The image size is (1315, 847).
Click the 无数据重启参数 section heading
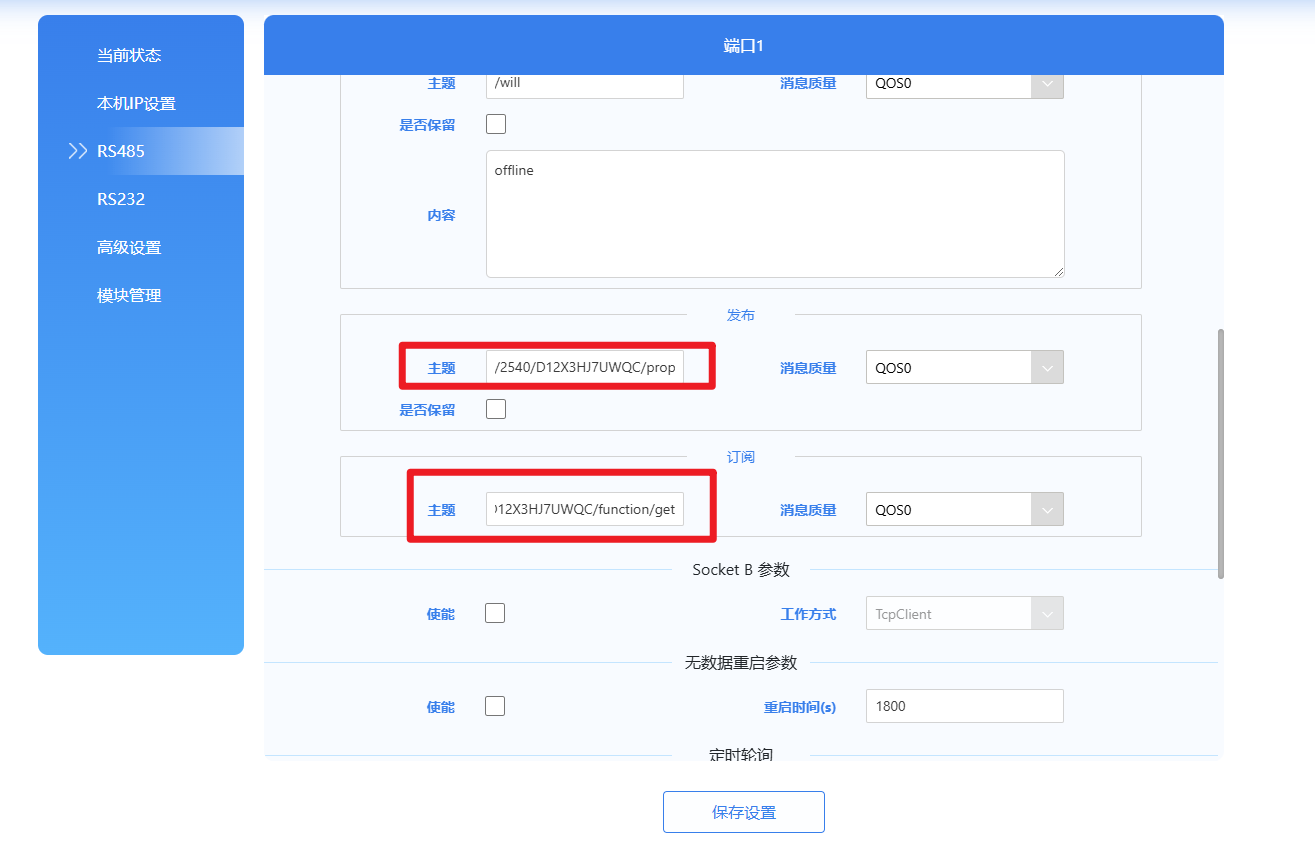click(x=741, y=663)
